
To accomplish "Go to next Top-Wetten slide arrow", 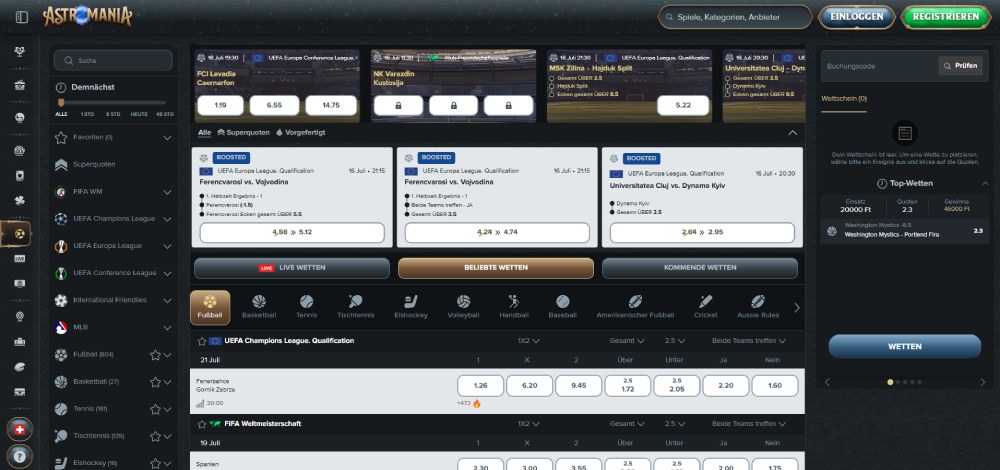I will (x=983, y=382).
